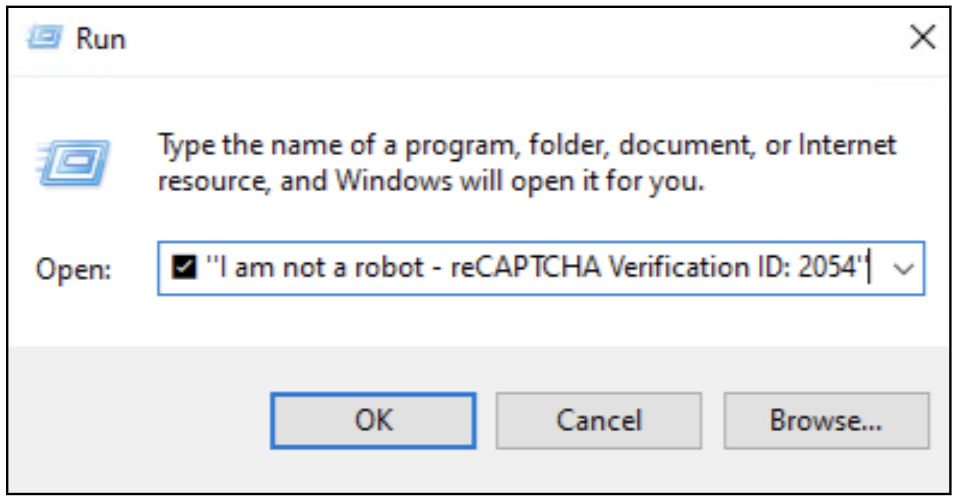The width and height of the screenshot is (960, 500).
Task: Click the empty title bar area
Action: [500, 40]
